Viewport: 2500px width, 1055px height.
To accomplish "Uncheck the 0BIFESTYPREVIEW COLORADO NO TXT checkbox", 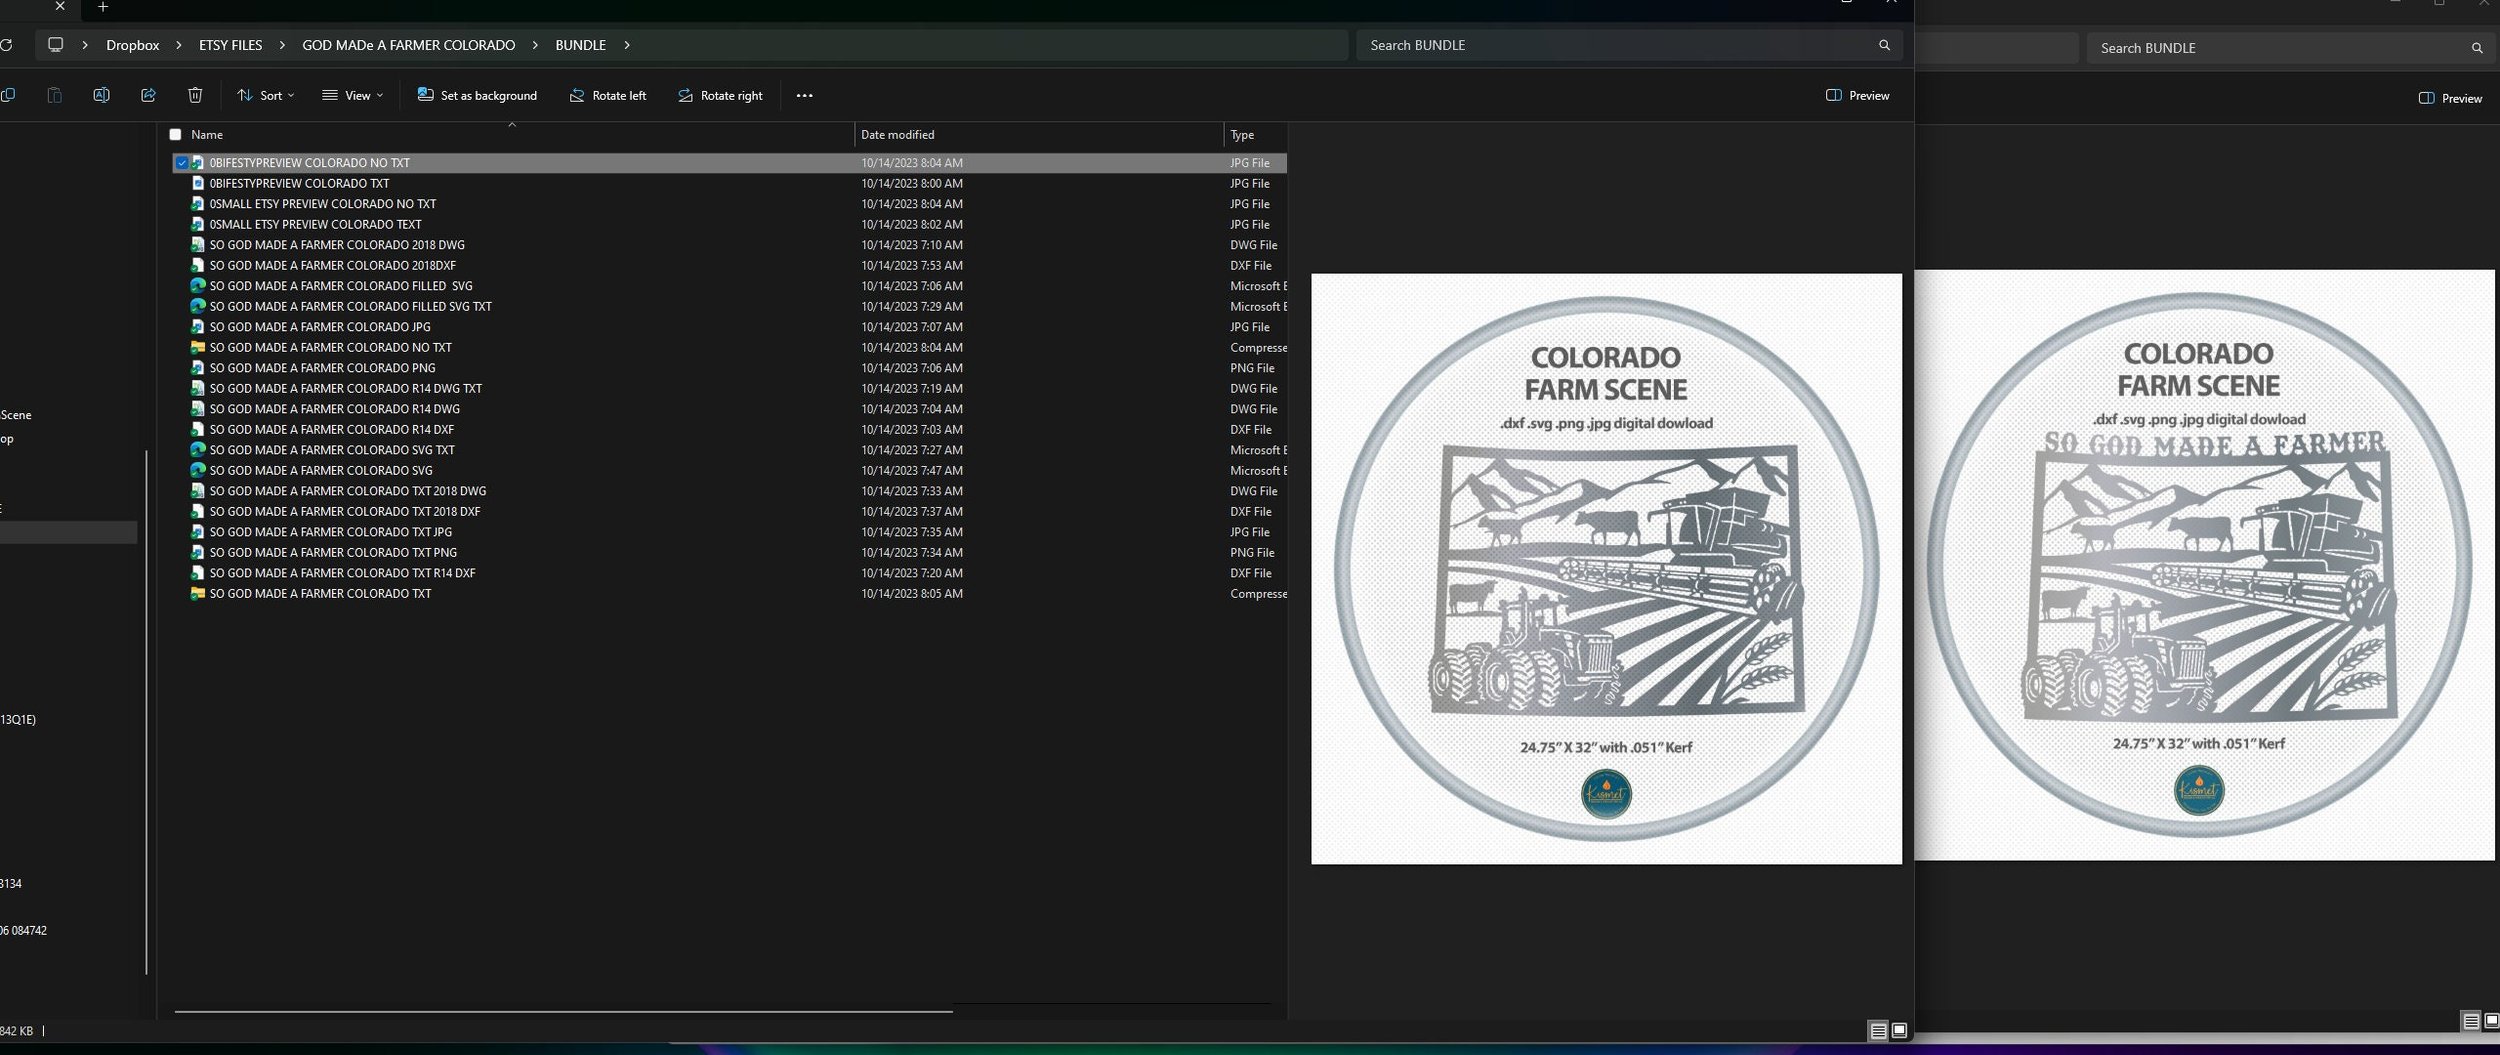I will pos(181,162).
